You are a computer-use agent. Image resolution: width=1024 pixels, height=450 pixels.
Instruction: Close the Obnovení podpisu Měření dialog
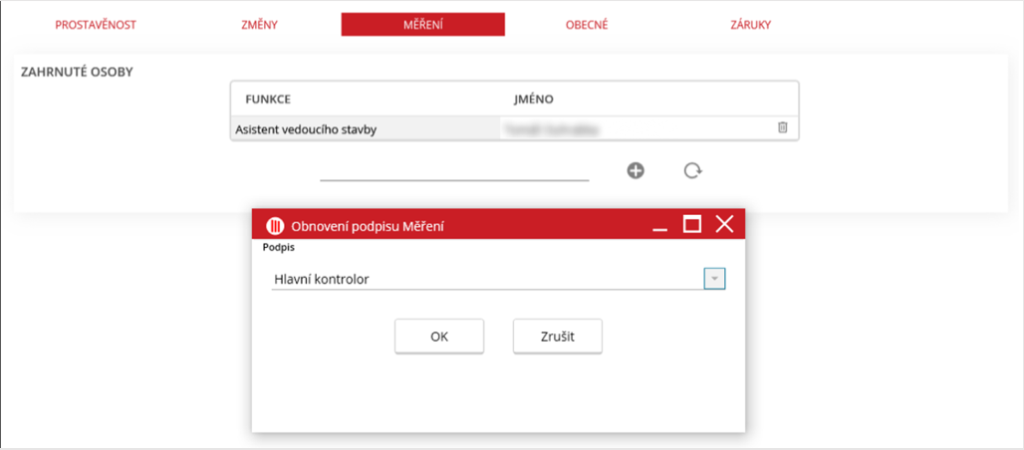coord(725,225)
